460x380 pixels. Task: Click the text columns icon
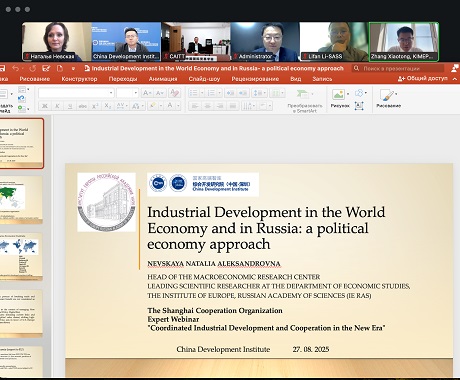[278, 93]
